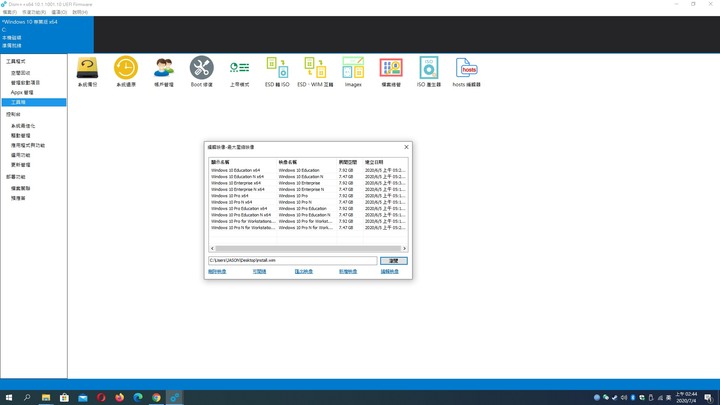Select the highlighted 工具箱 toolbox item
The width and height of the screenshot is (720, 405).
coord(34,102)
